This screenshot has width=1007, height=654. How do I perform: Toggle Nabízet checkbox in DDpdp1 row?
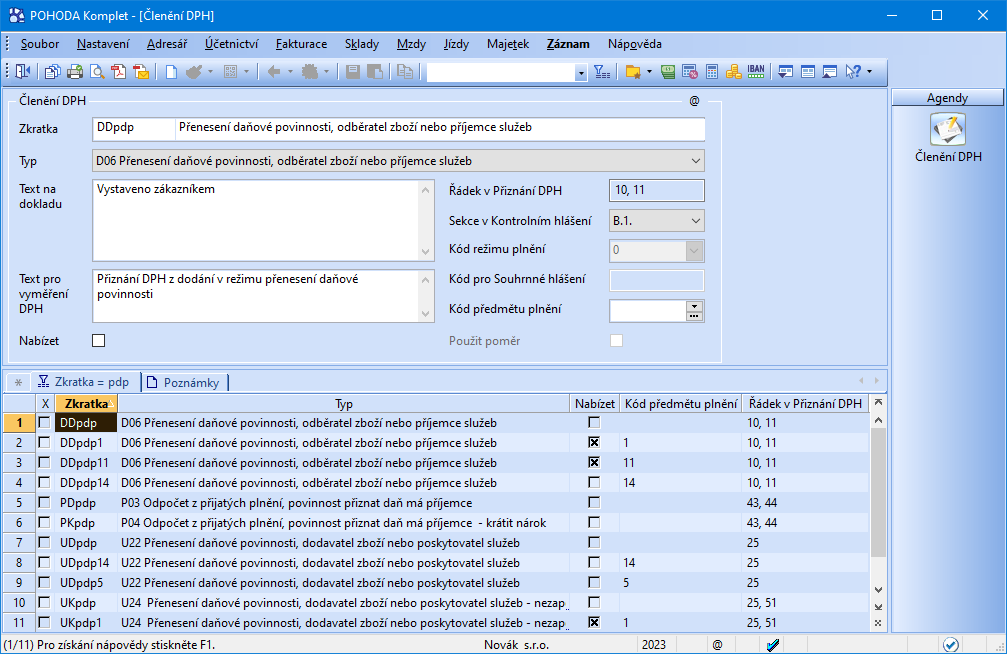[594, 443]
